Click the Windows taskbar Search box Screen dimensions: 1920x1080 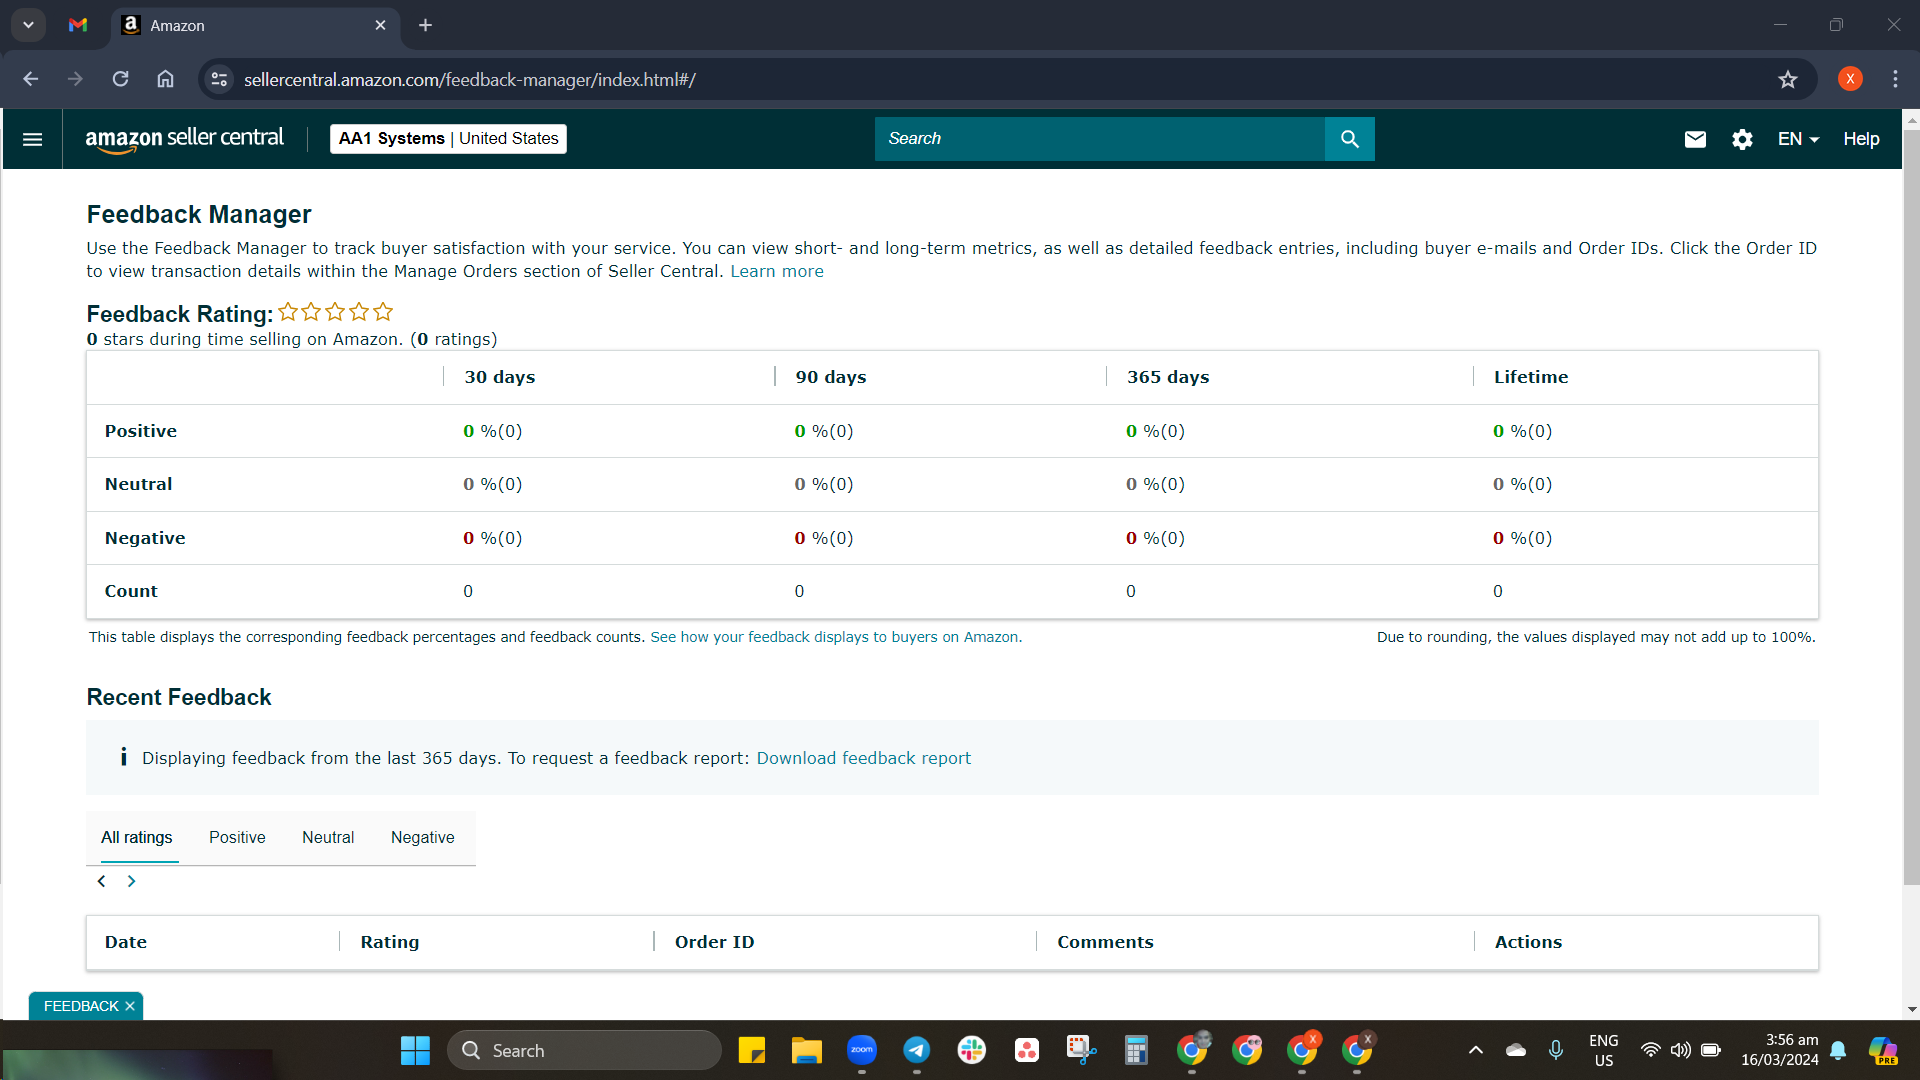click(584, 1050)
